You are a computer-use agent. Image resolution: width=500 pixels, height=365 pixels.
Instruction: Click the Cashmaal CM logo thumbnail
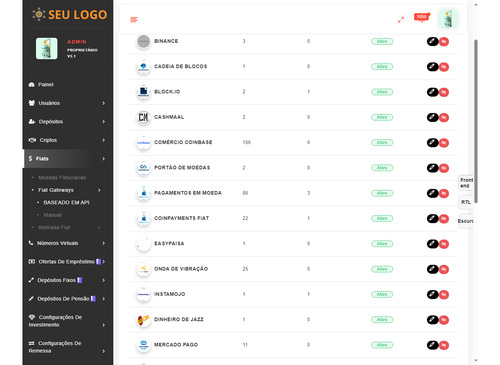click(x=144, y=117)
